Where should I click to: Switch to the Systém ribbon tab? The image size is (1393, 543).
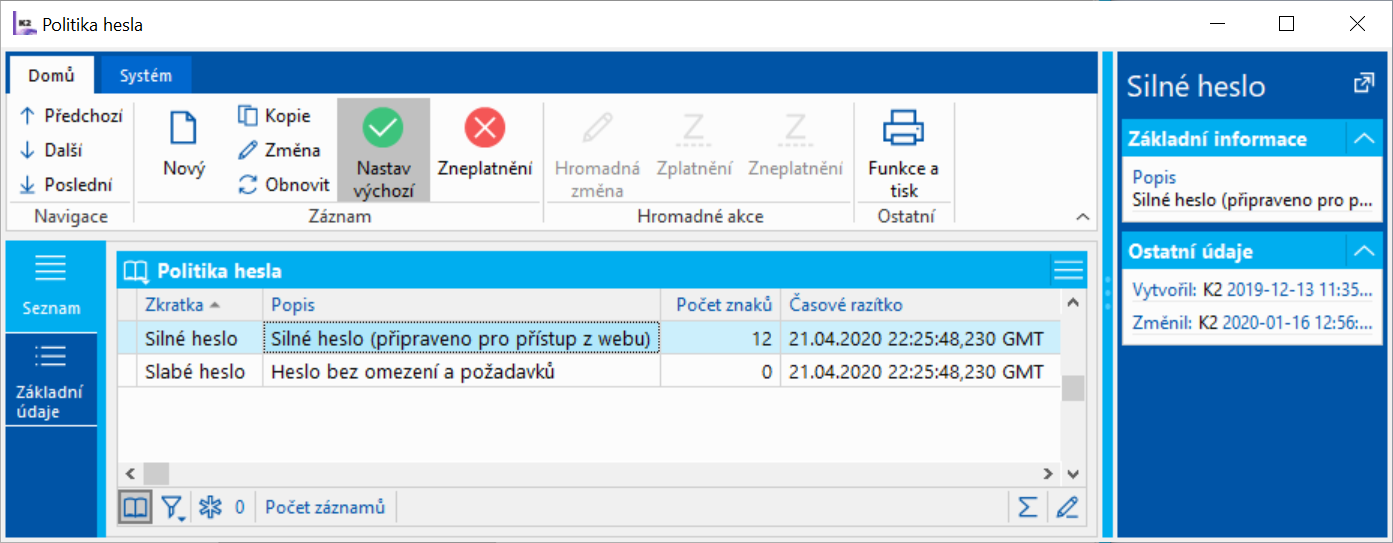click(x=145, y=75)
